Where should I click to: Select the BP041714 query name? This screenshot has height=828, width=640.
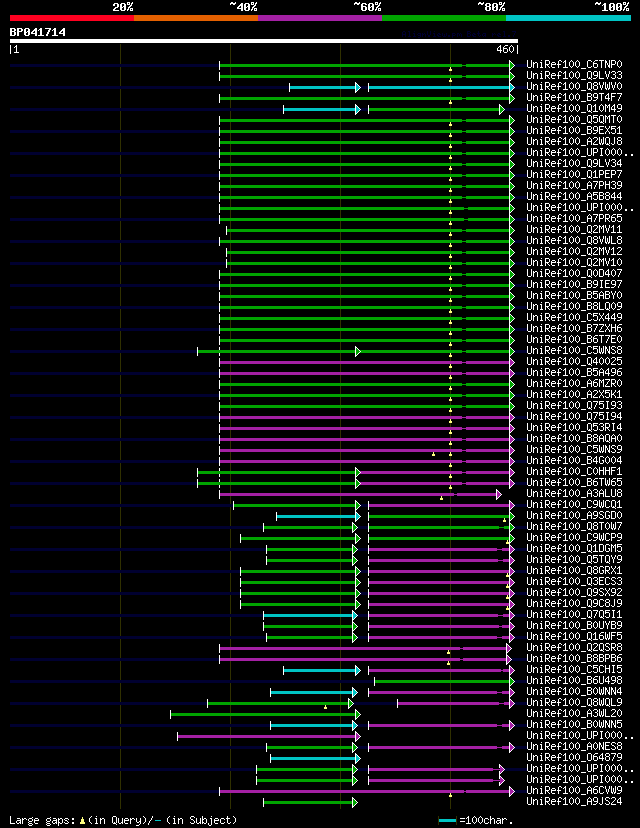point(37,32)
